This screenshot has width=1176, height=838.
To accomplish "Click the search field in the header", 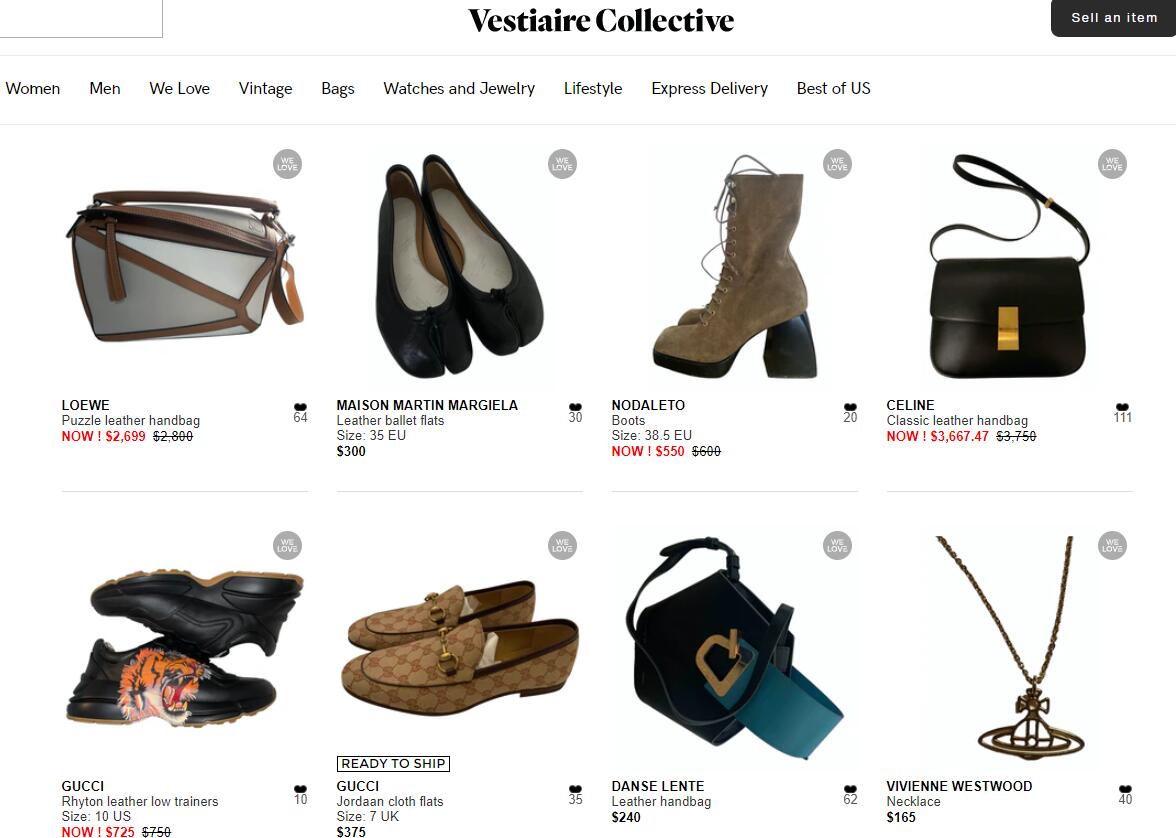I will tap(81, 18).
